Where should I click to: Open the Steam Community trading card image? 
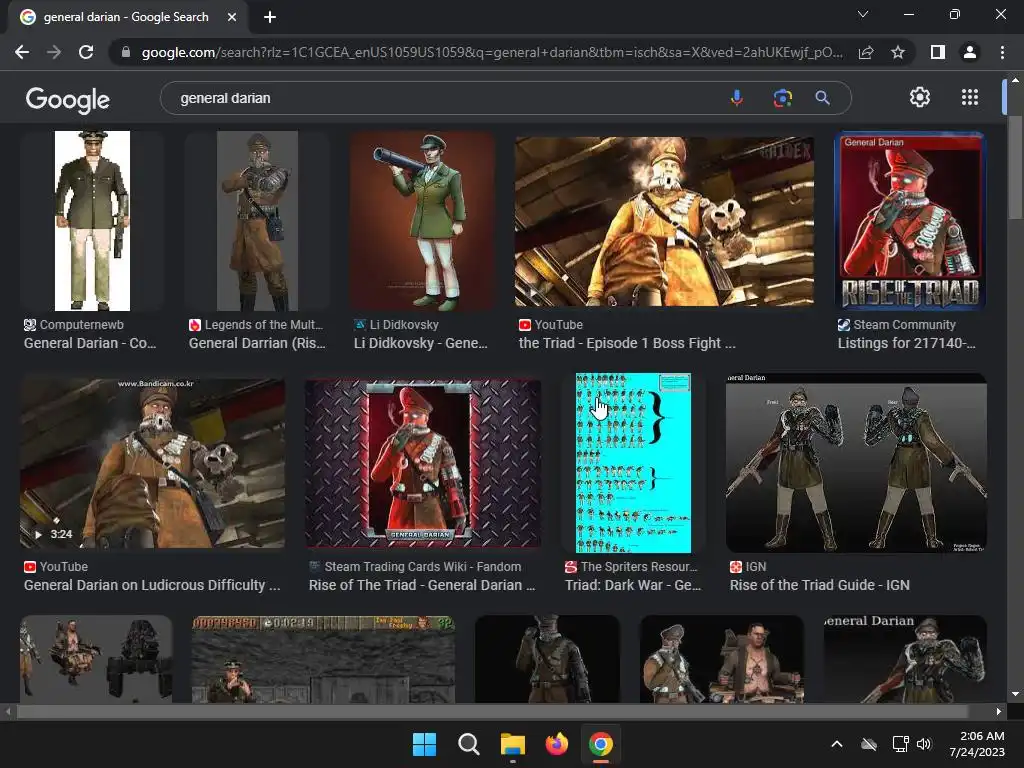(x=910, y=221)
